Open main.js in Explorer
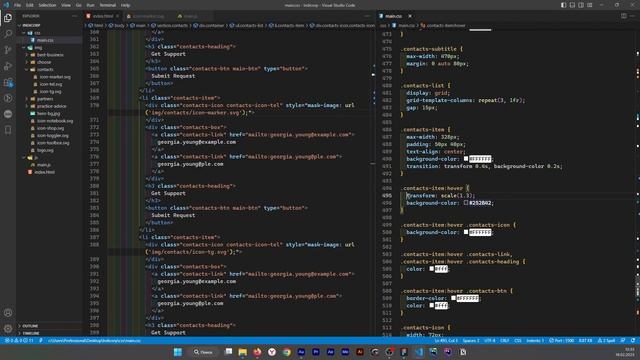The height and width of the screenshot is (360, 640). [44, 165]
